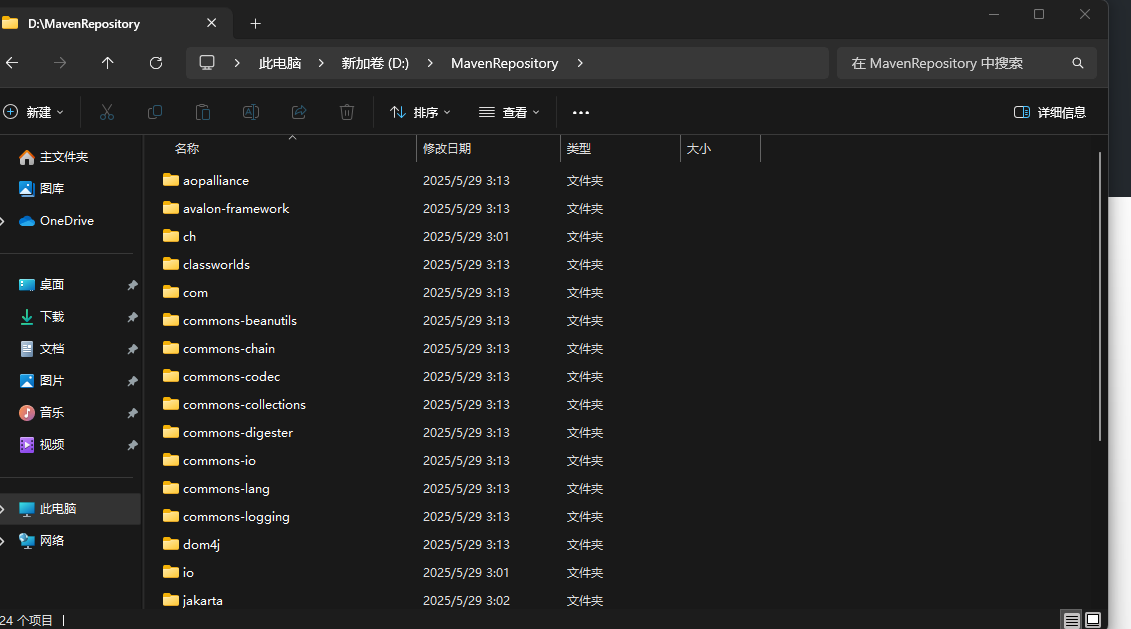Screen dimensions: 1131x629
Task: Close the D:\MavenRepository tab
Action: pos(211,23)
